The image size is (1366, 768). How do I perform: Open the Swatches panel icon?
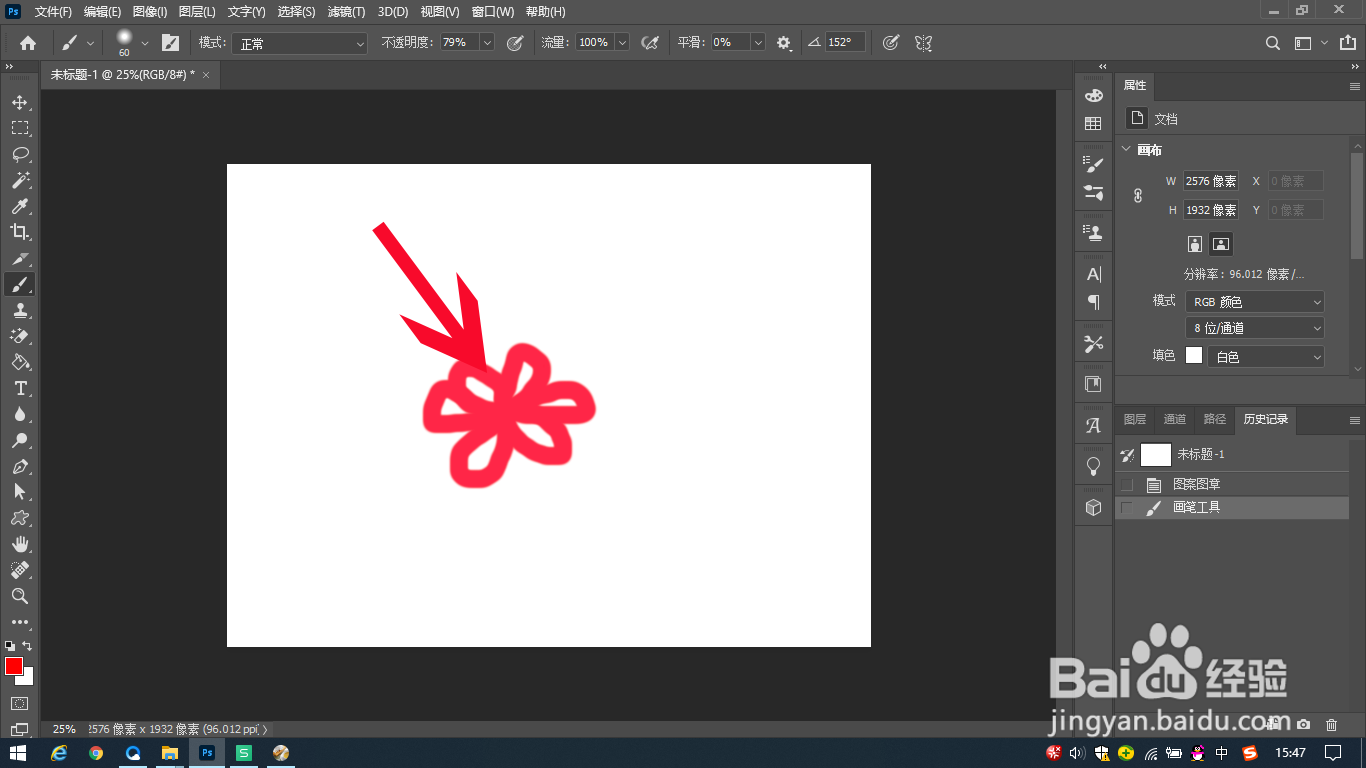[x=1093, y=124]
